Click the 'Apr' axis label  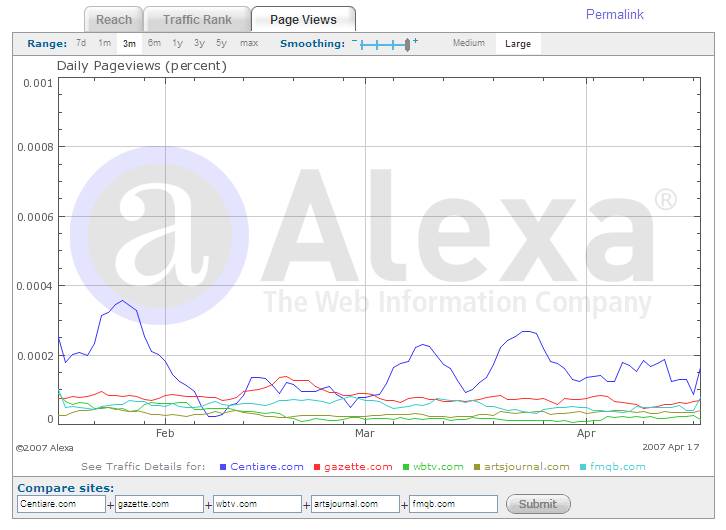pyautogui.click(x=586, y=434)
